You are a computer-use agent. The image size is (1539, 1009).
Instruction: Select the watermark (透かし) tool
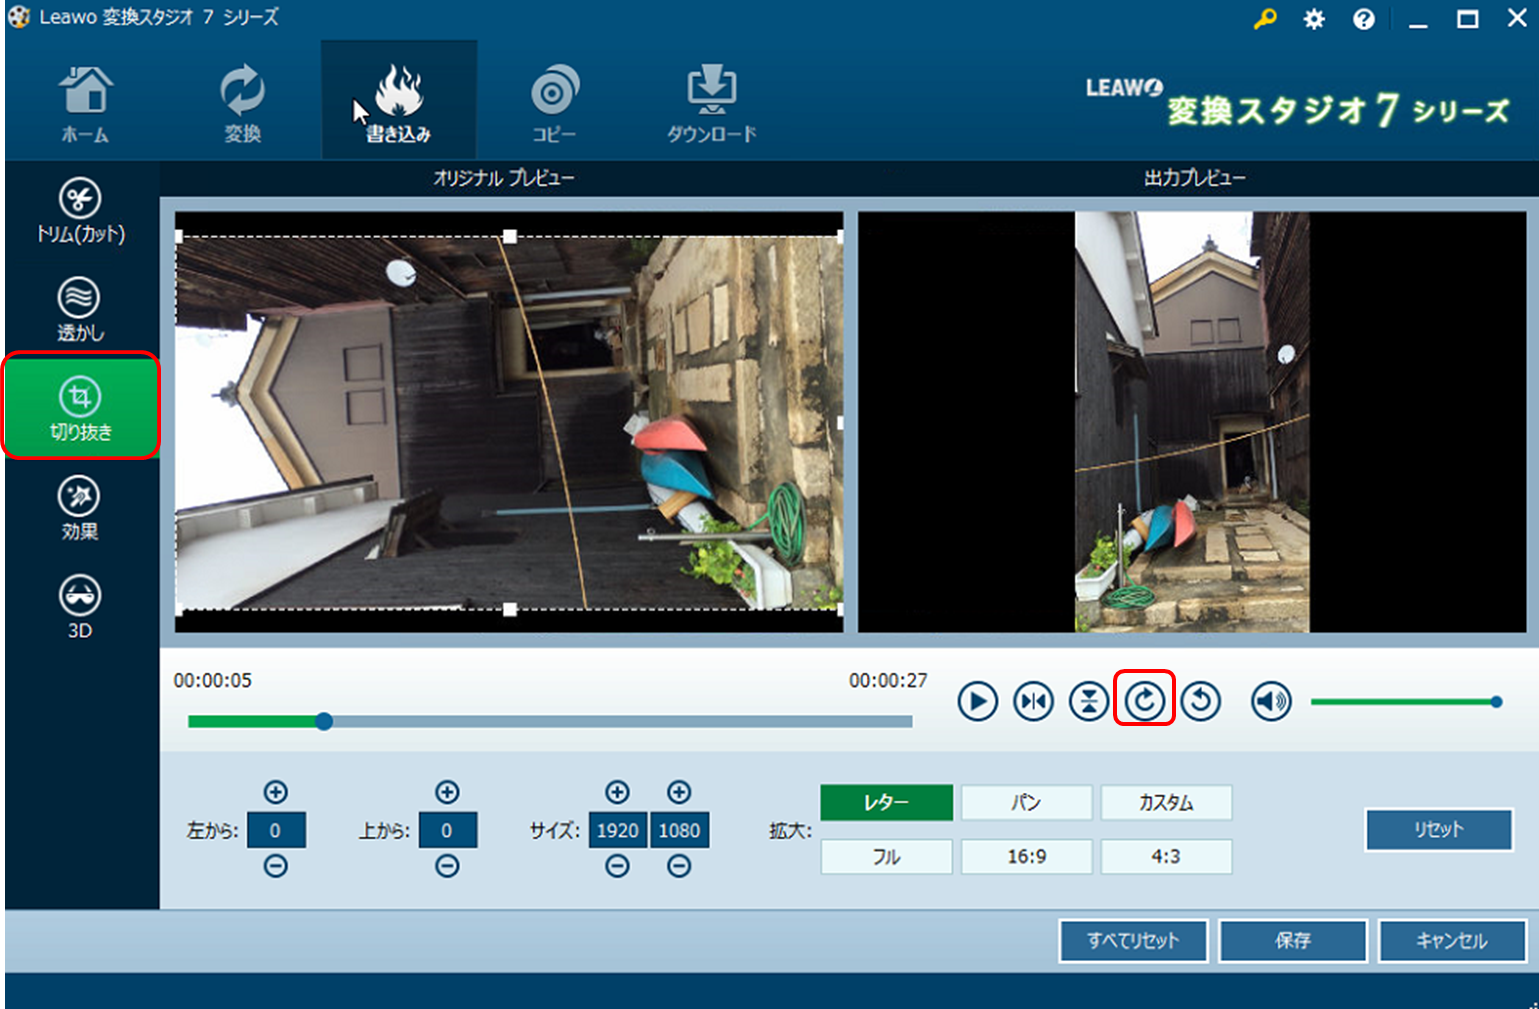(80, 310)
